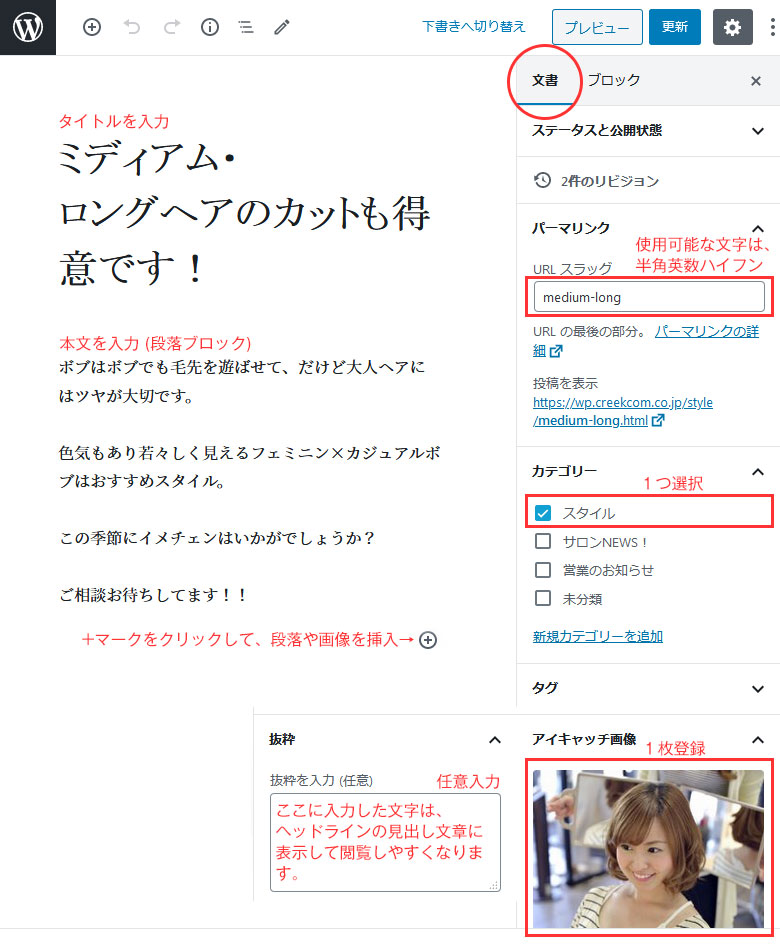780x952 pixels.
Task: Click the undo arrow icon
Action: (x=132, y=27)
